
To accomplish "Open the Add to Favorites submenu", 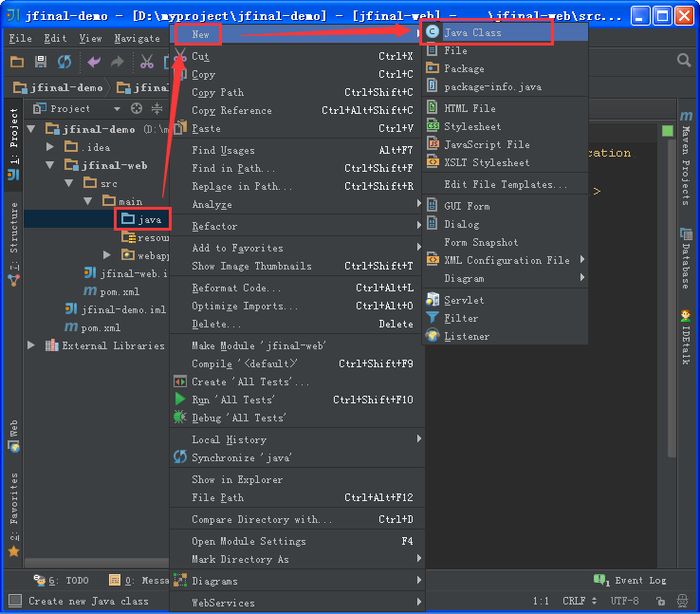I will (297, 248).
